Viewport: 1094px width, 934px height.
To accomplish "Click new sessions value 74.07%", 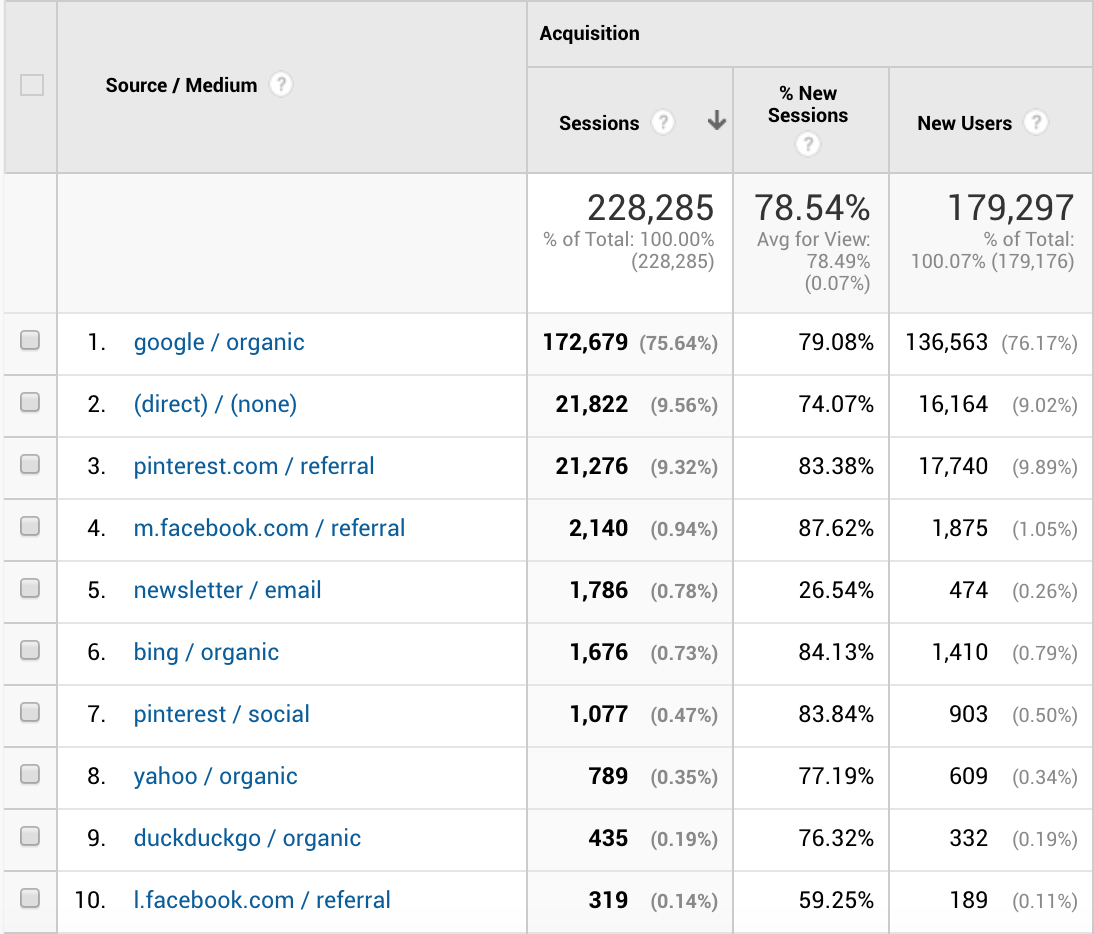I will click(836, 405).
